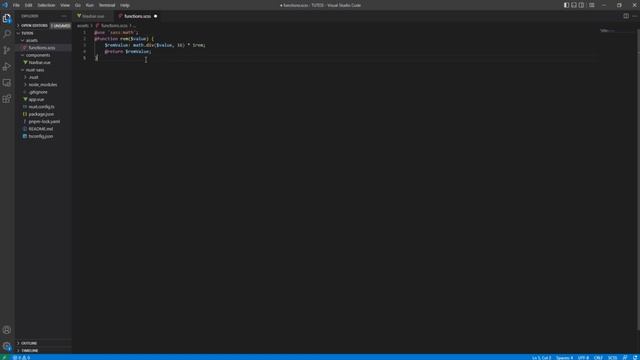Open notifications bell in status bar
This screenshot has width=640, height=360.
(635, 358)
